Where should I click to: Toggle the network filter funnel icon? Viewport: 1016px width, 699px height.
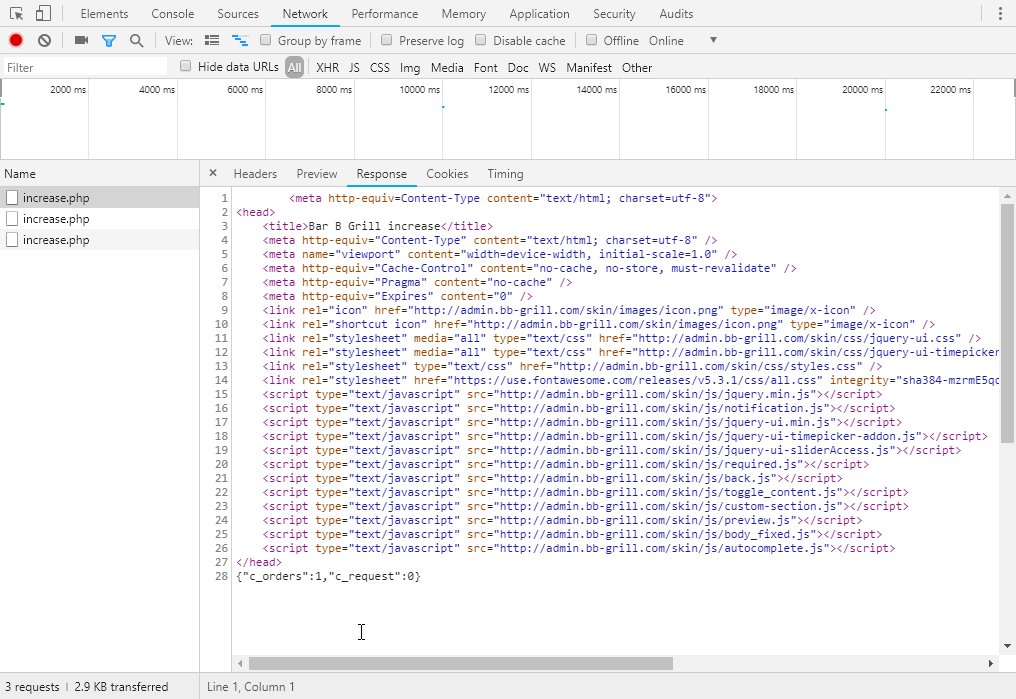(109, 40)
